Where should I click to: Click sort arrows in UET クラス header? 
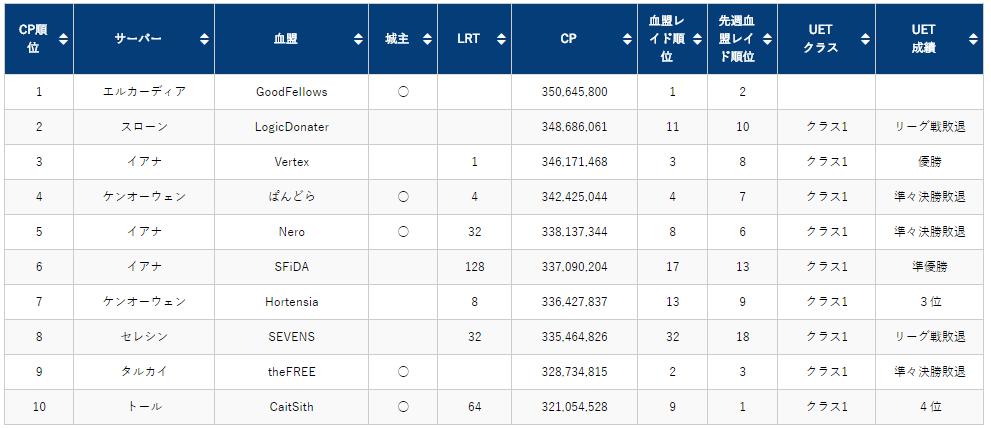[x=865, y=39]
